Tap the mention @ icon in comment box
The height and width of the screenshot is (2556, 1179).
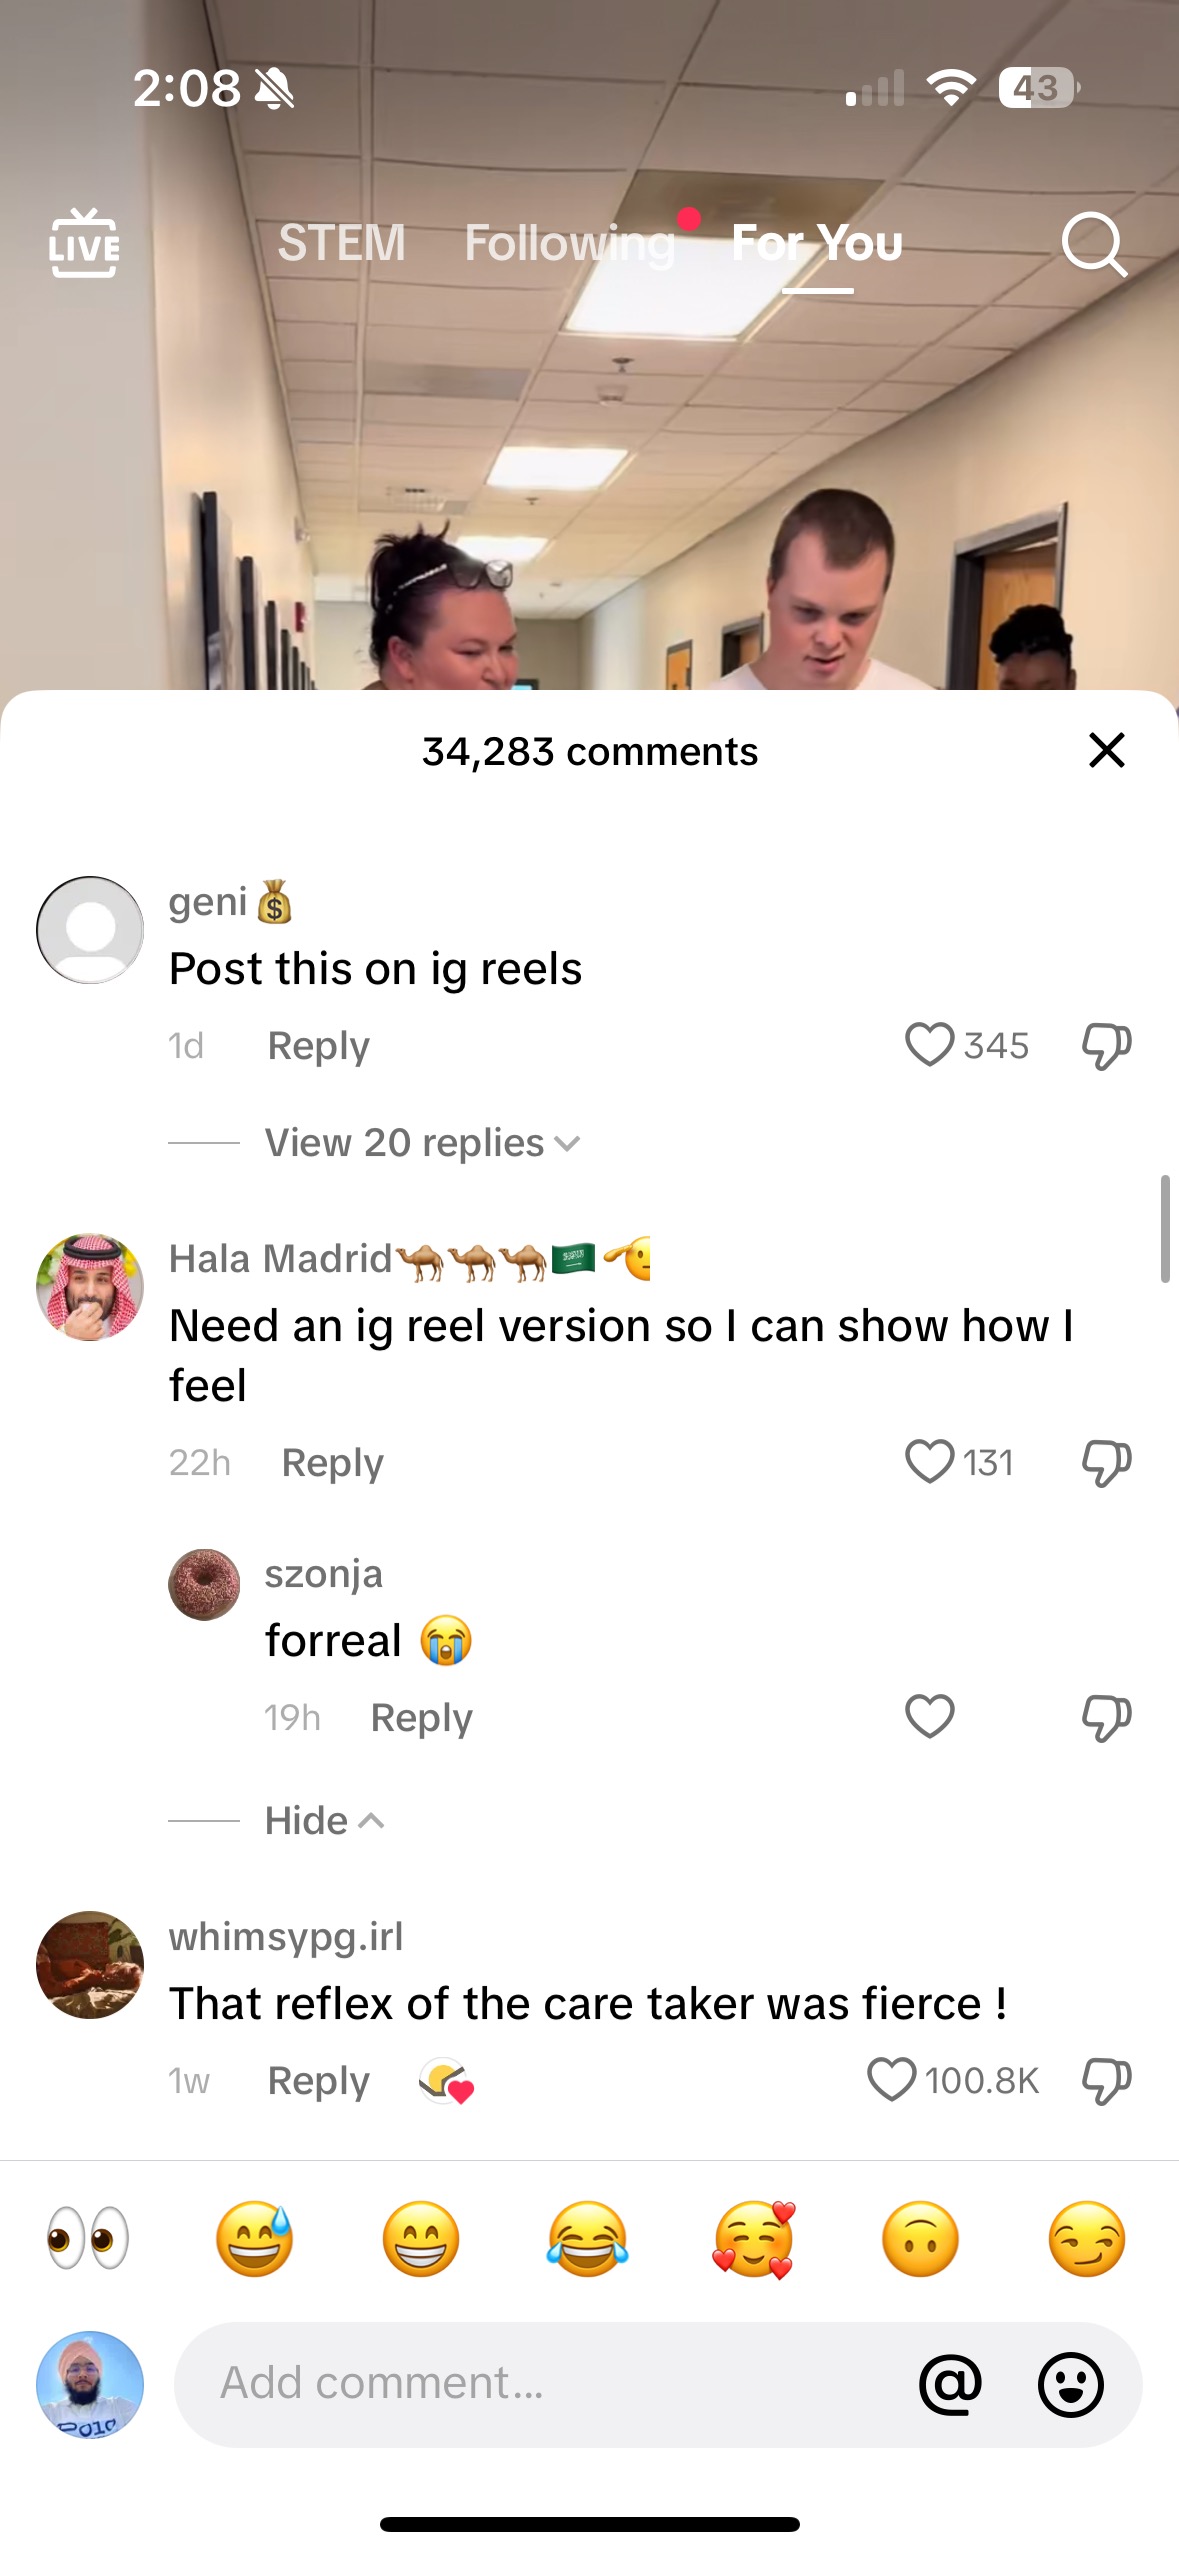click(950, 2384)
